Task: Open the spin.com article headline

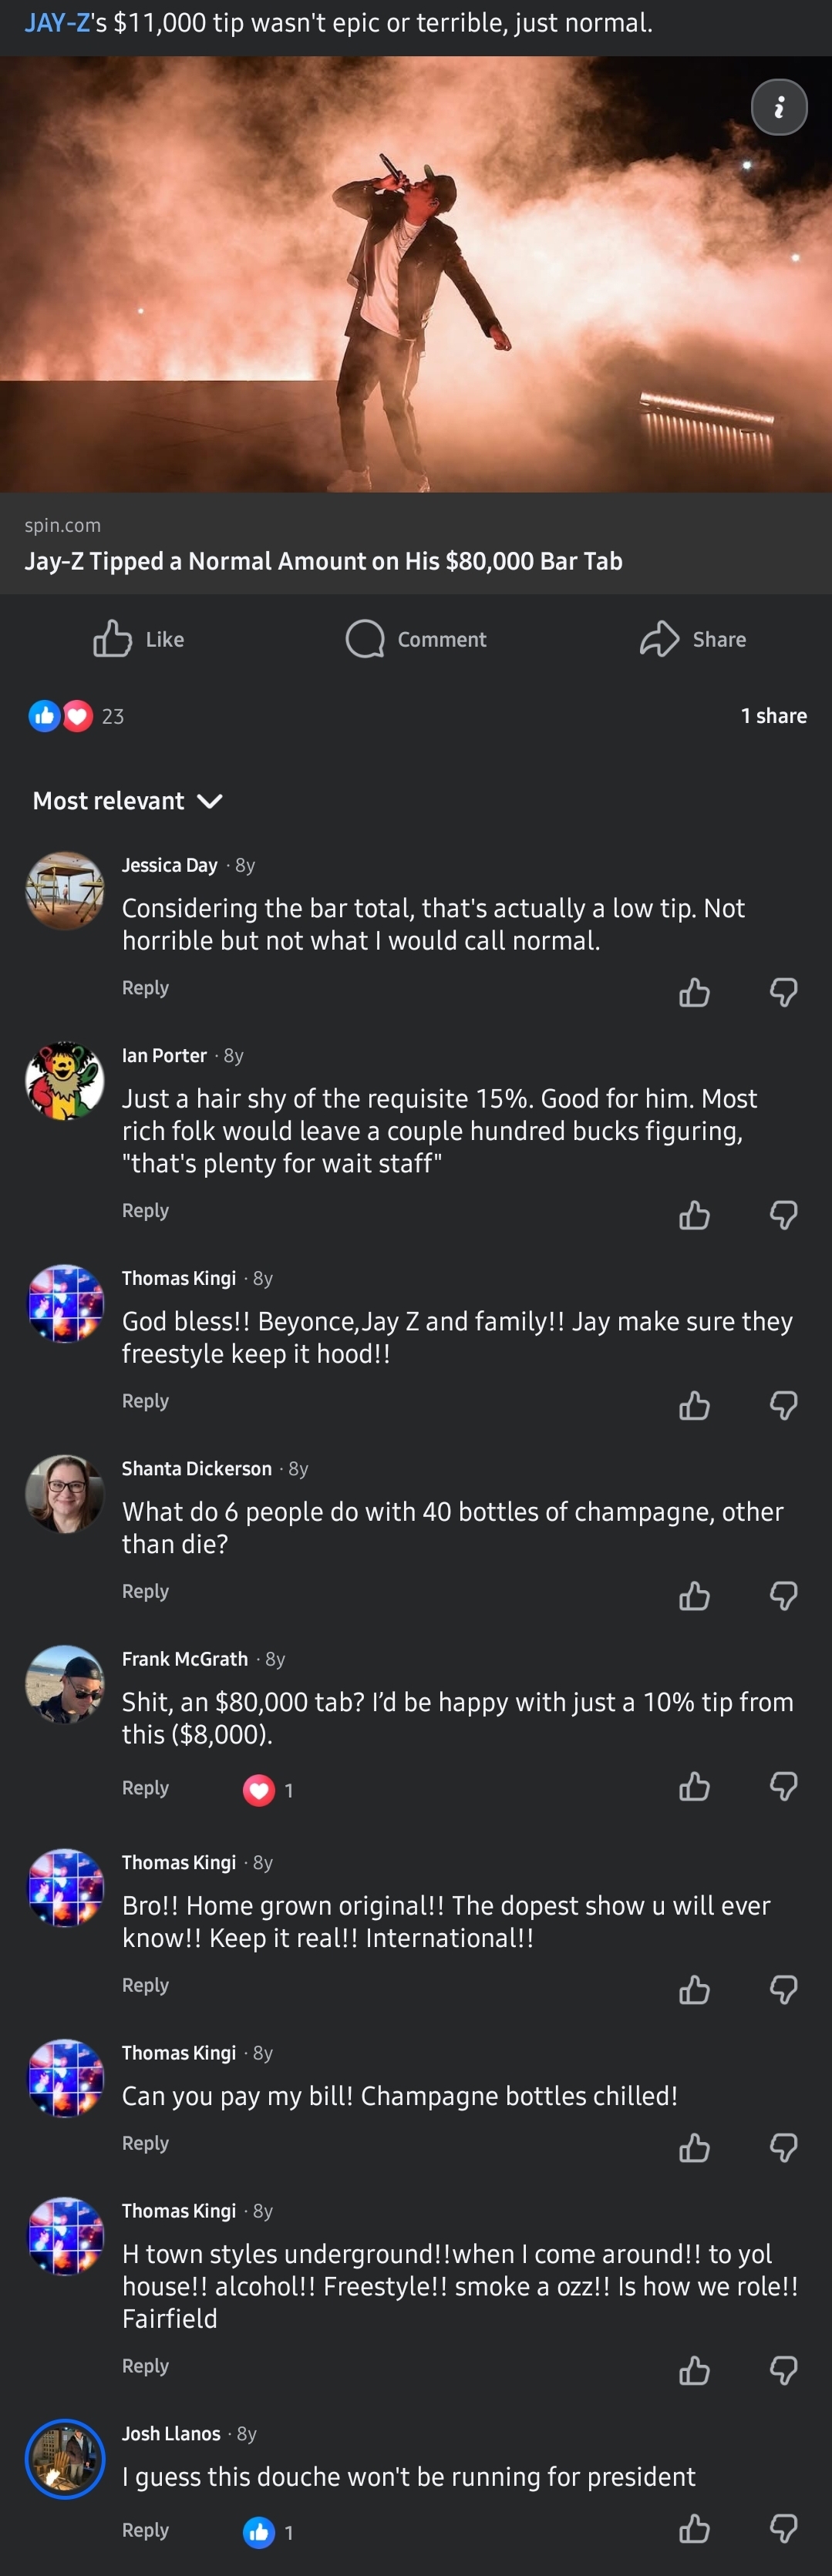Action: [323, 561]
